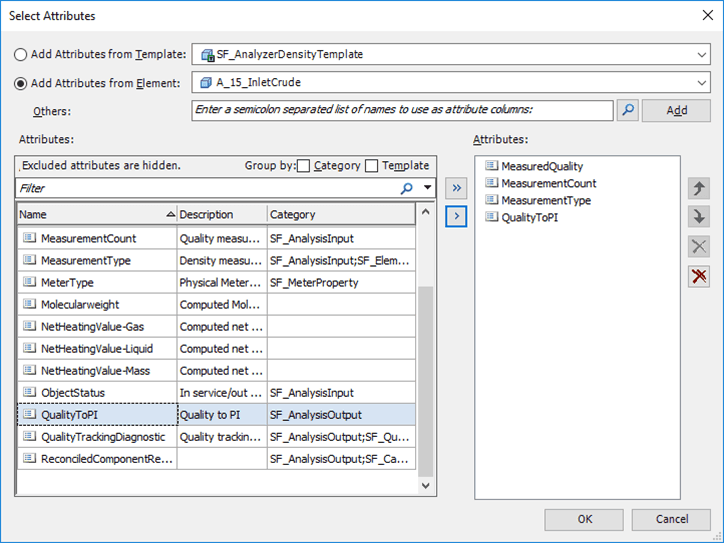Move selected attribute down with arrow button
Screen dimensions: 724x543
[x=699, y=217]
